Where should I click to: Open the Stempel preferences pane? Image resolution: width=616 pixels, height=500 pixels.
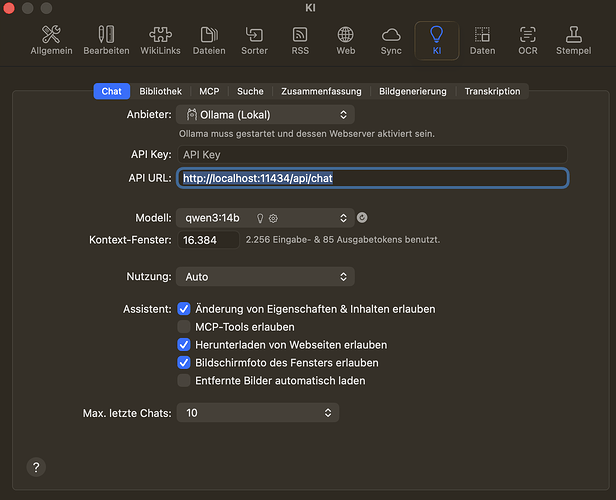574,41
